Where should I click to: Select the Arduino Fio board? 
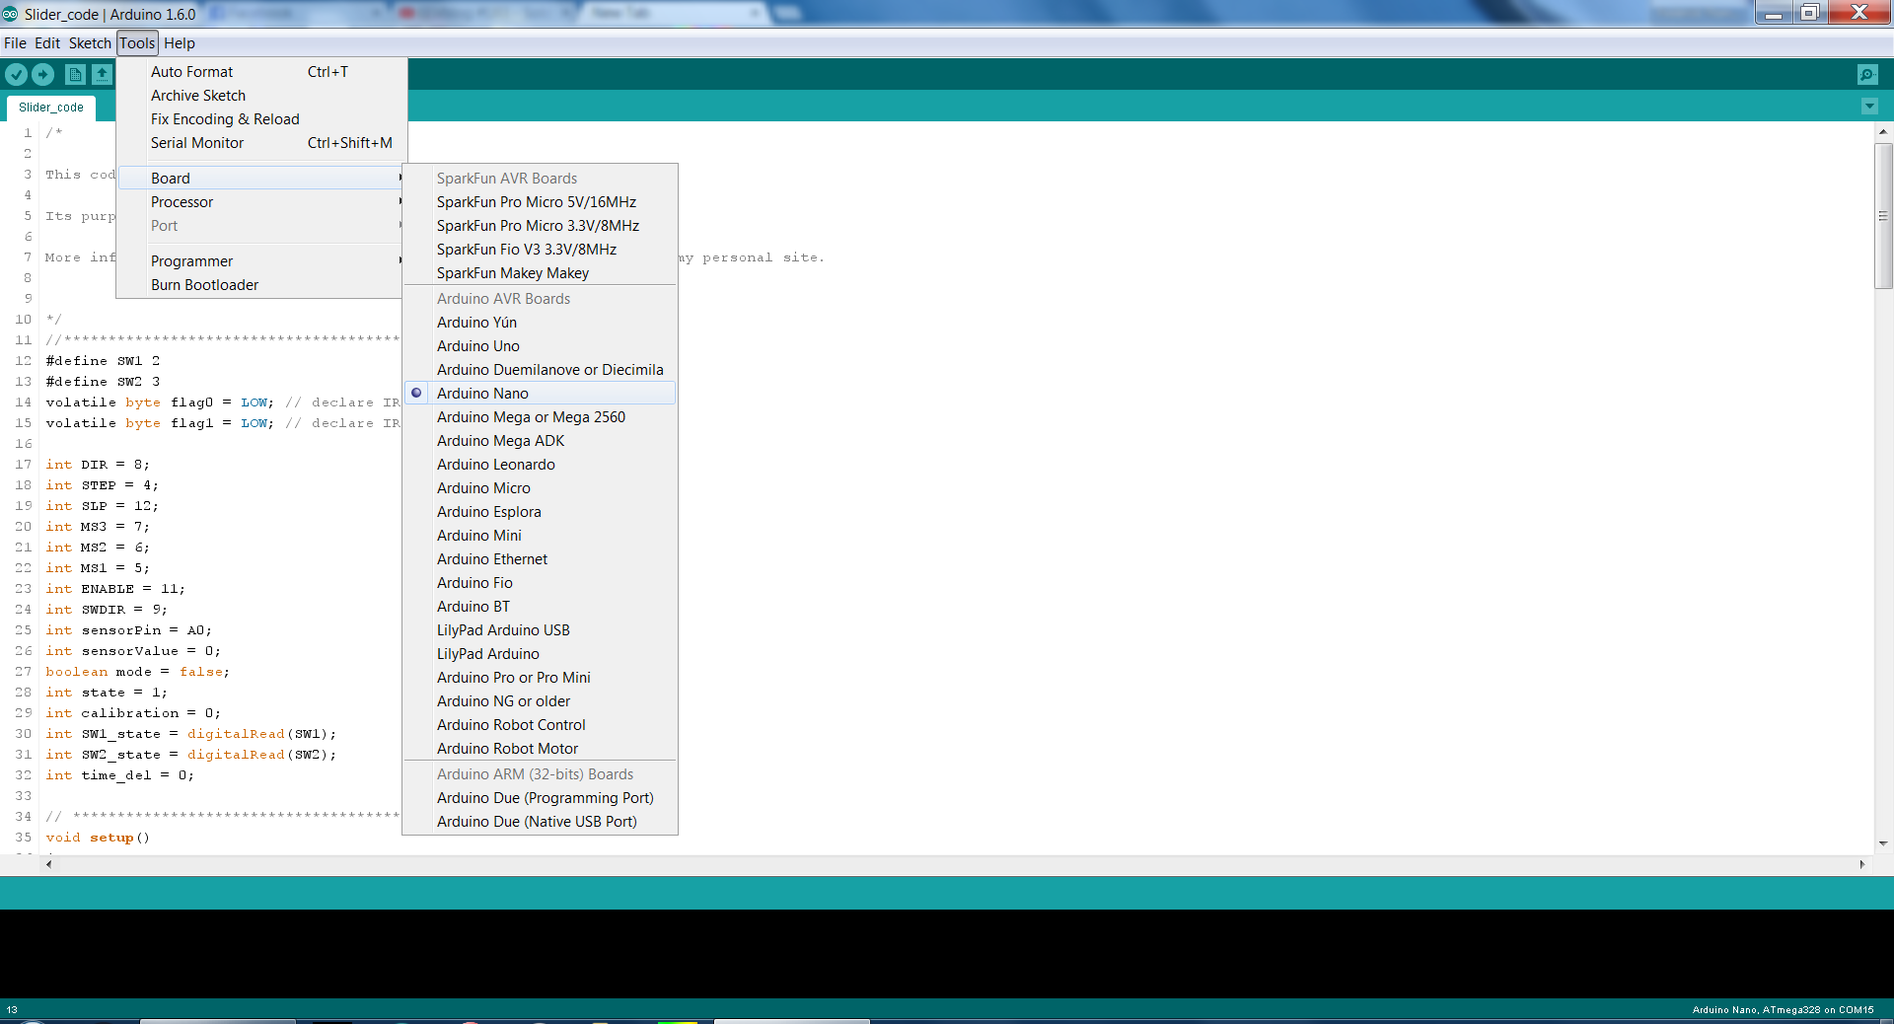coord(540,583)
